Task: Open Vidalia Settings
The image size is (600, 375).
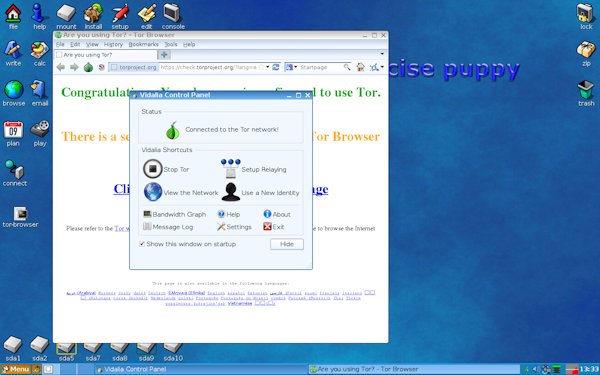Action: pyautogui.click(x=234, y=227)
